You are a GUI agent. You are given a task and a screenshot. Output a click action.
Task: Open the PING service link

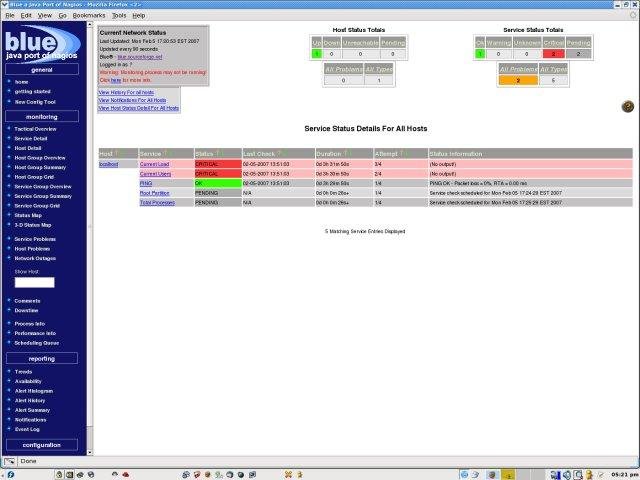coord(146,183)
